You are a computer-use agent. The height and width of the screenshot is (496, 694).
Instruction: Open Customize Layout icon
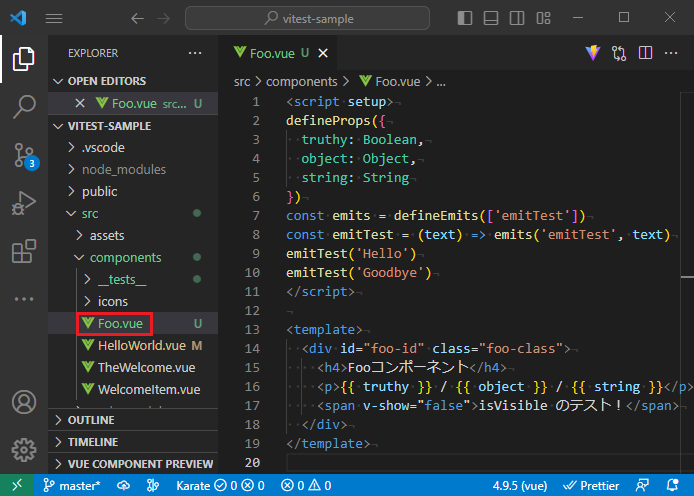point(544,18)
